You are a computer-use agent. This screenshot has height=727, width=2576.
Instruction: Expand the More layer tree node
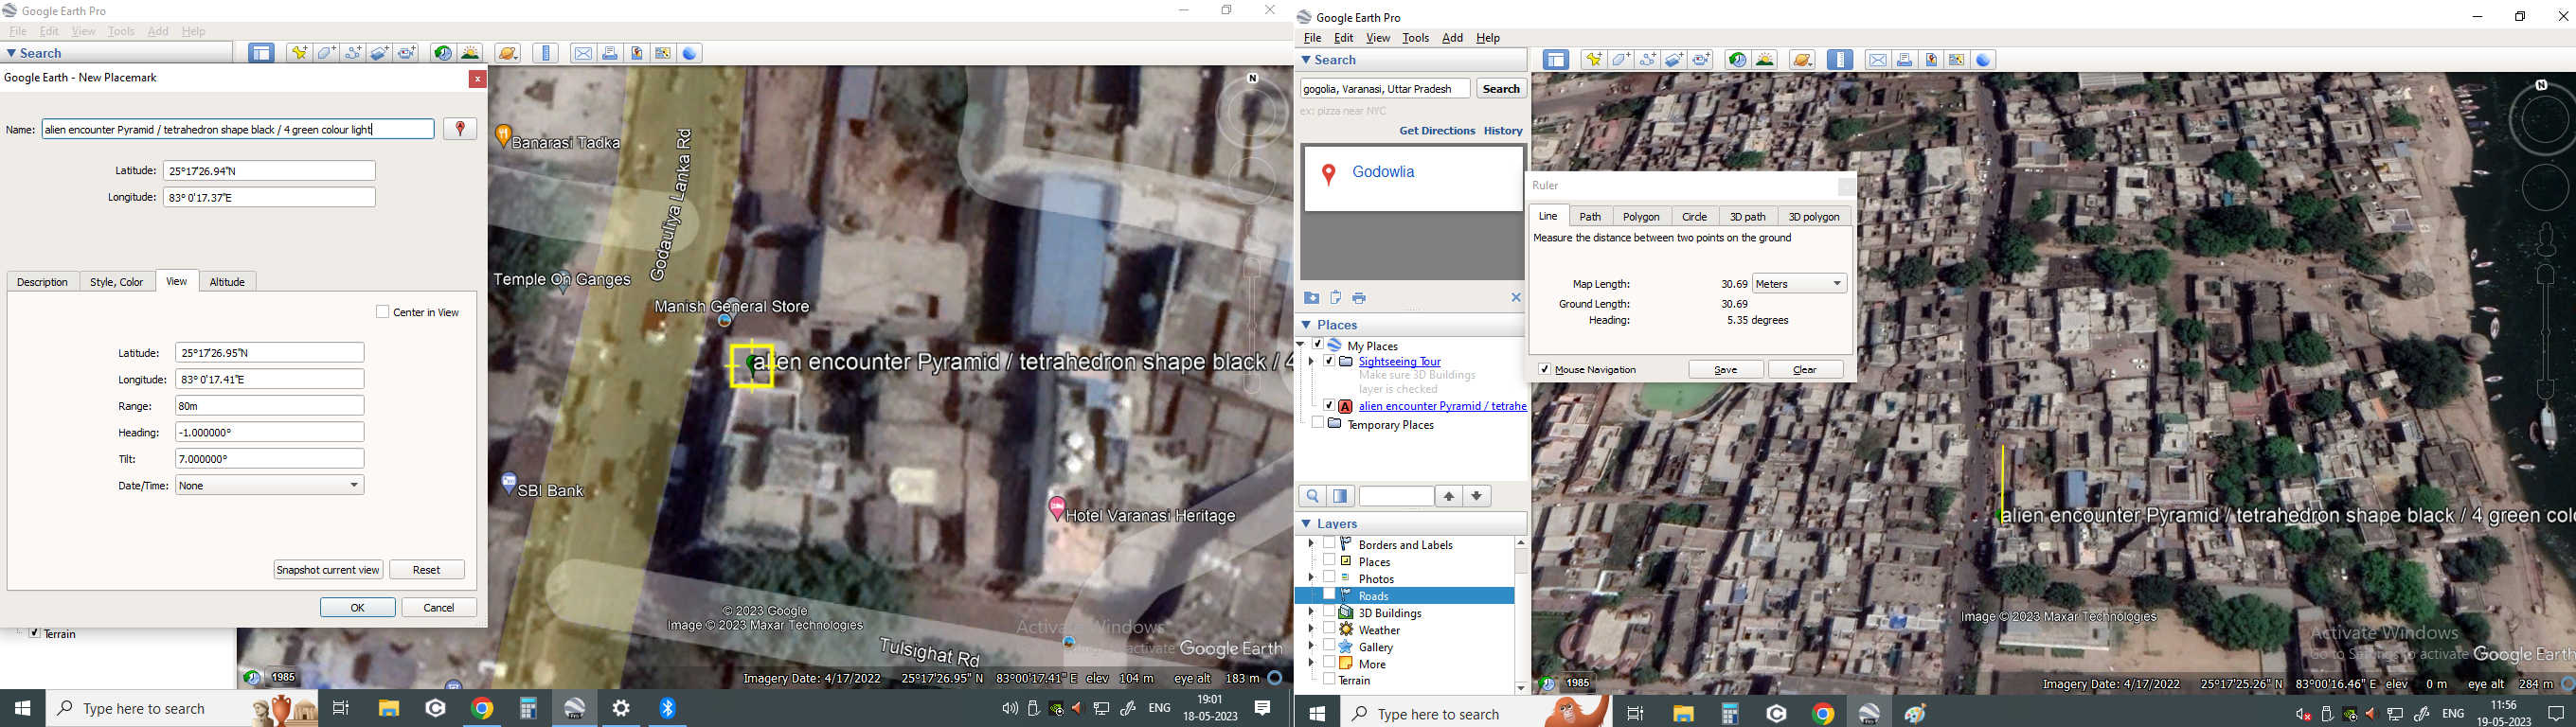[x=1310, y=664]
